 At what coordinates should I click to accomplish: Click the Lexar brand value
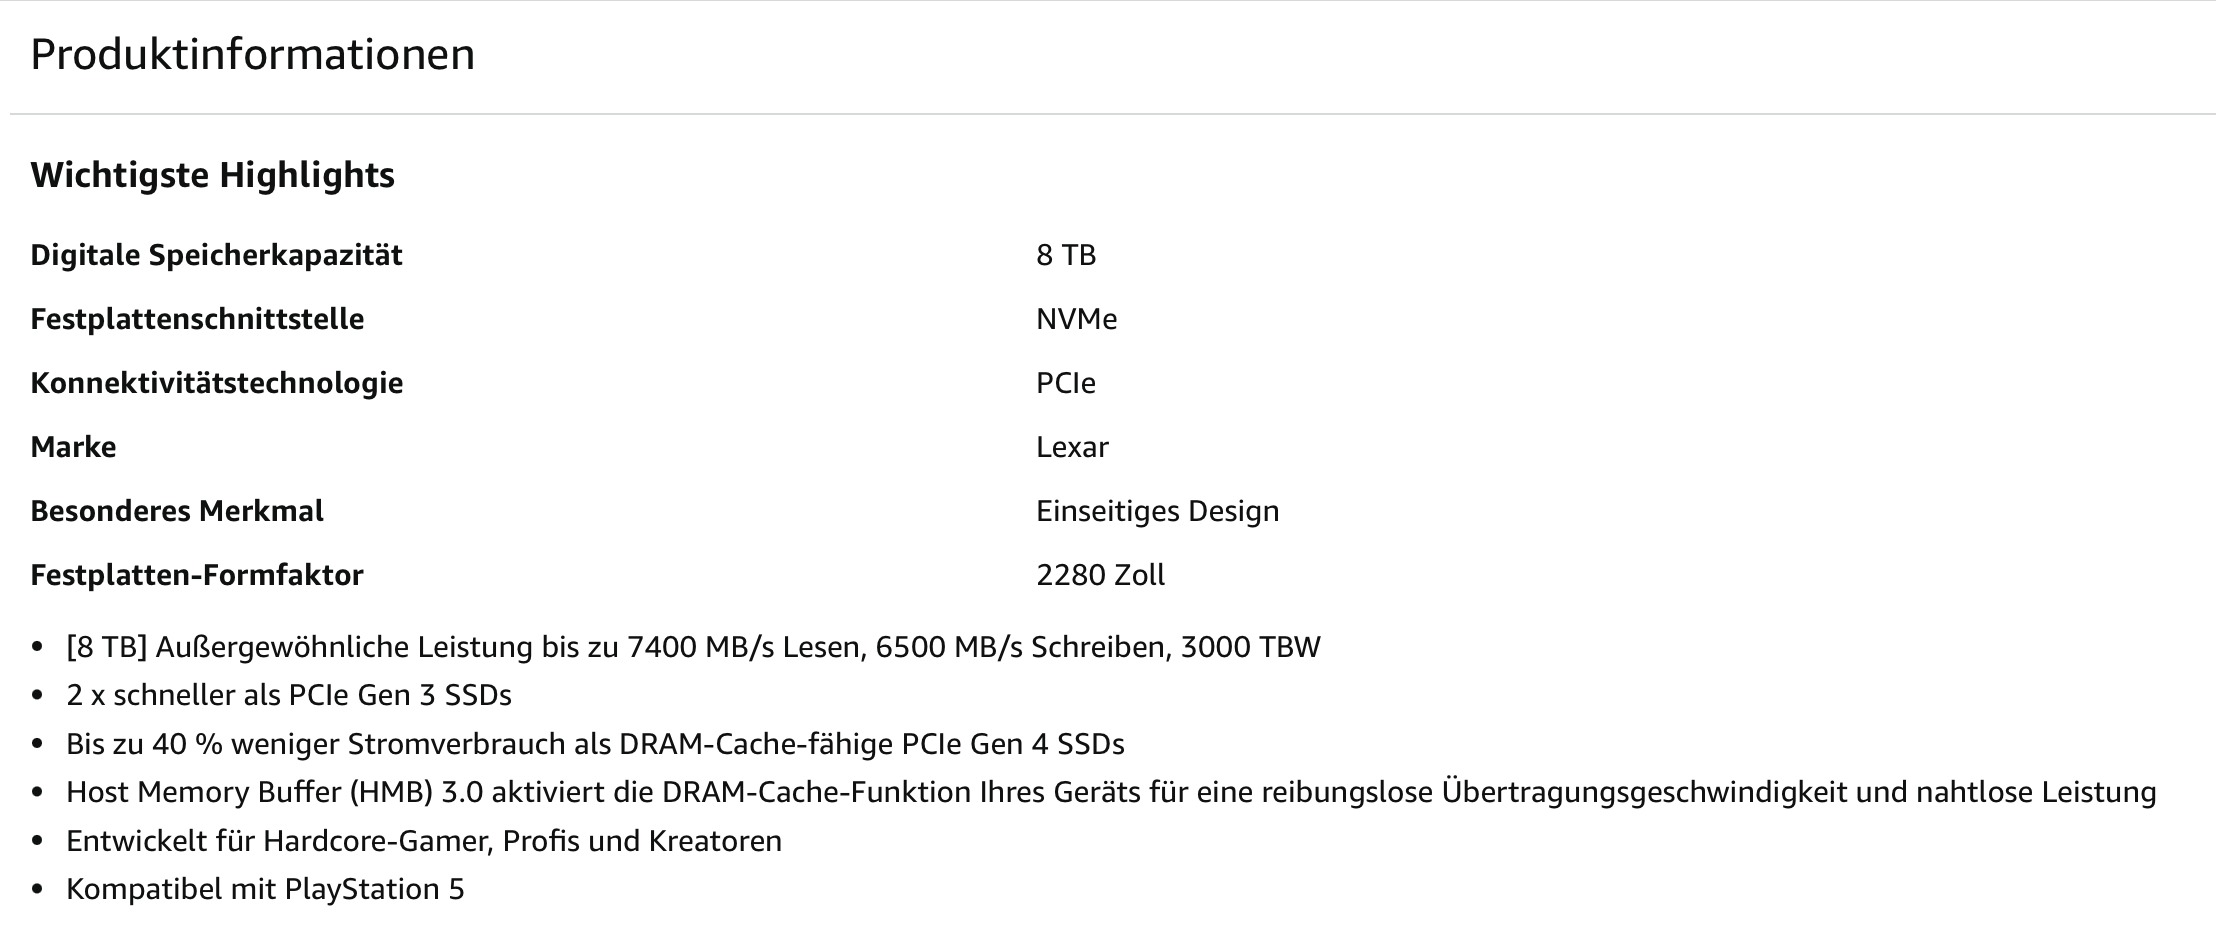1072,447
